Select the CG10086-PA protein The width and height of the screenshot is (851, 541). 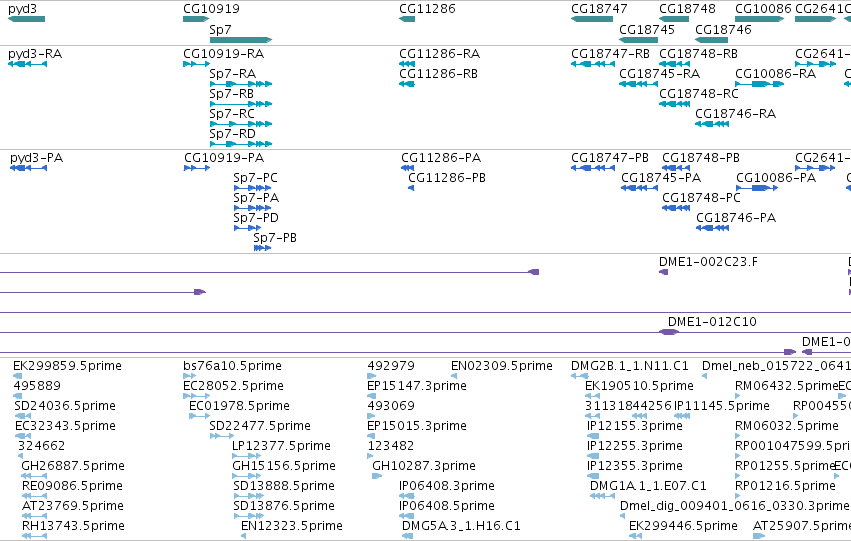pos(757,188)
